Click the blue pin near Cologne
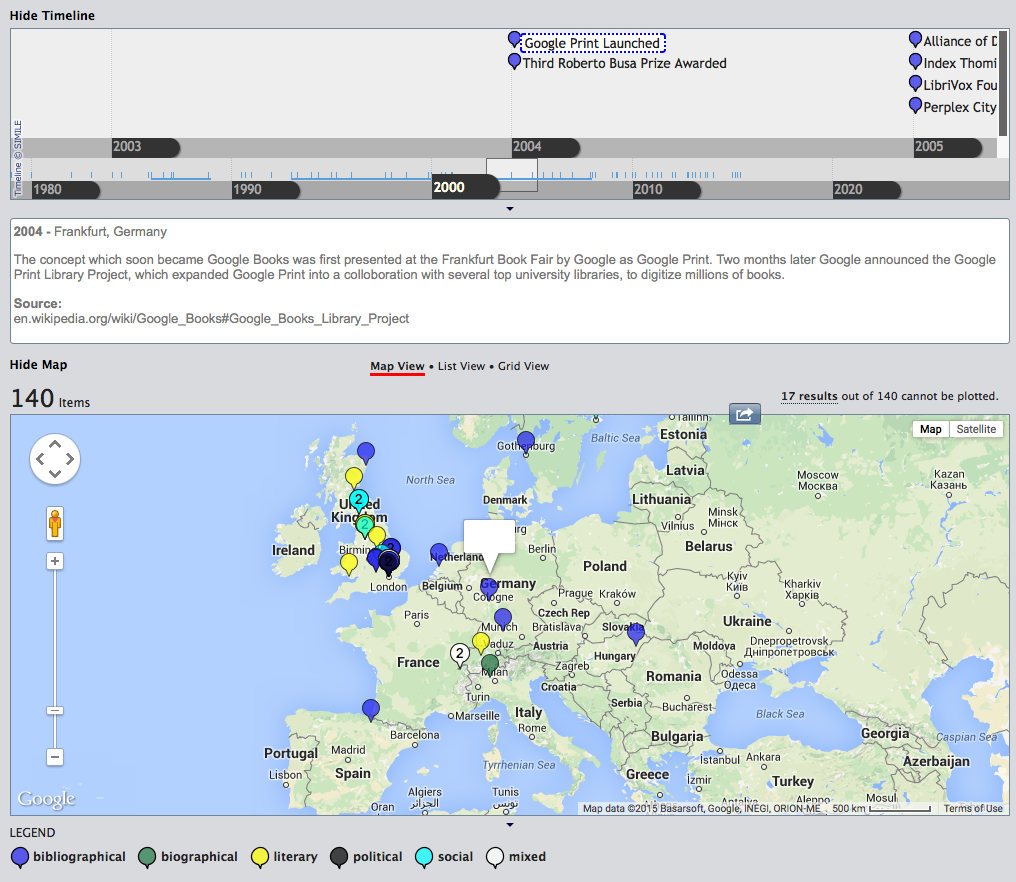 (x=489, y=588)
